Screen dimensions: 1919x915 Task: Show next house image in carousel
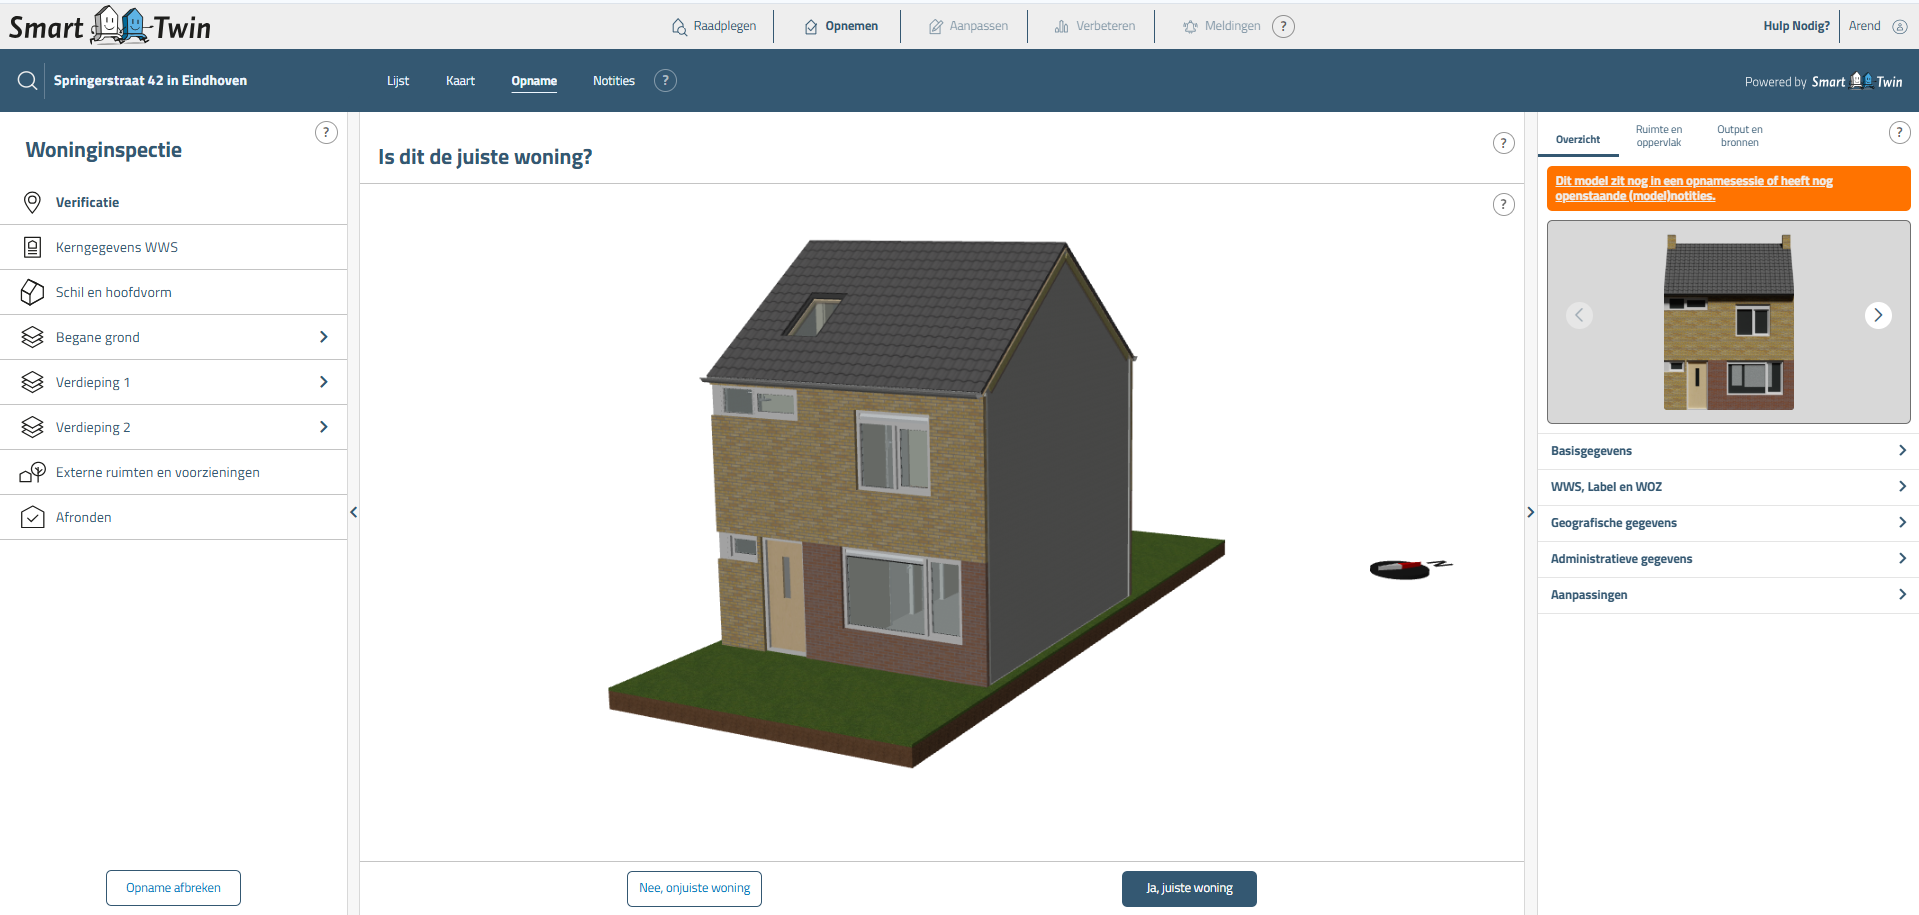pos(1877,316)
